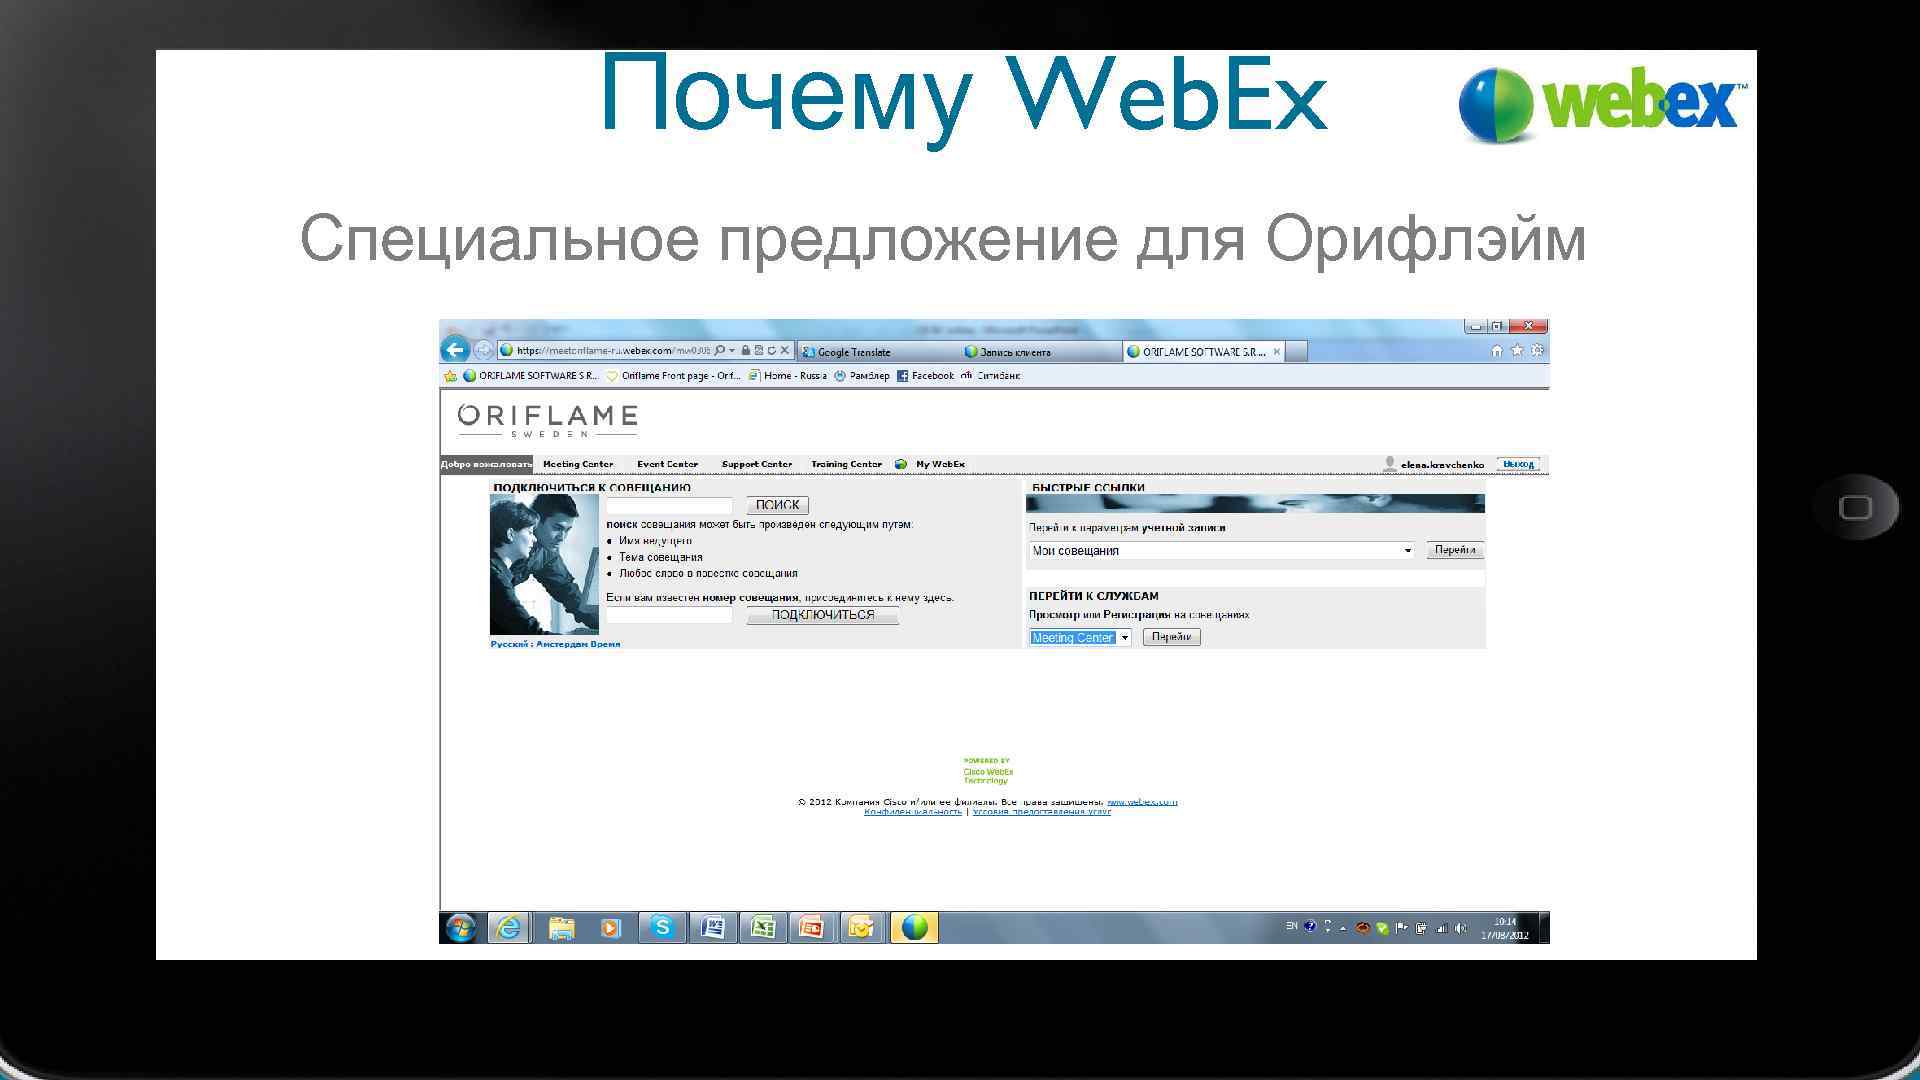
Task: Click the security padlock in address bar
Action: click(x=746, y=351)
